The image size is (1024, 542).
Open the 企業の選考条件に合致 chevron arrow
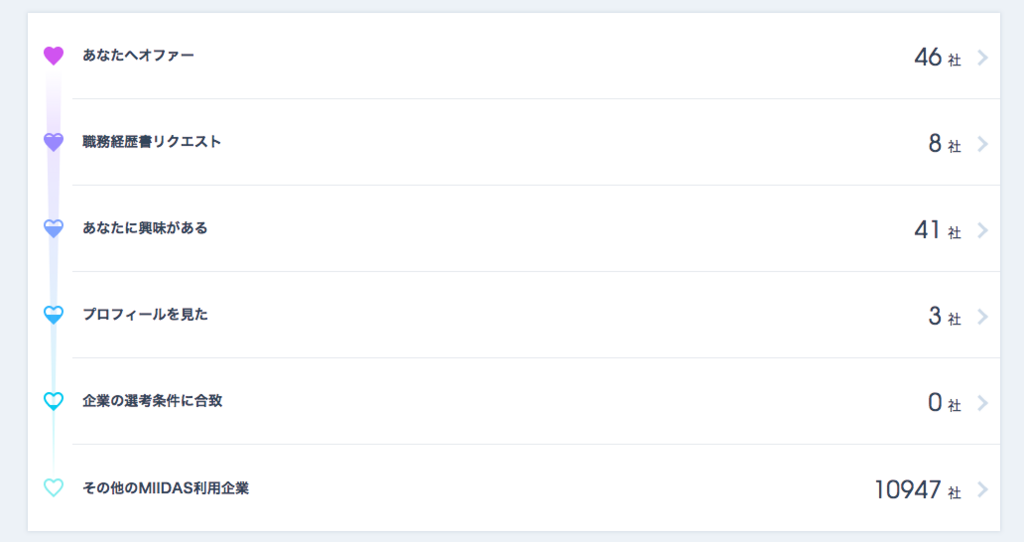[x=982, y=403]
